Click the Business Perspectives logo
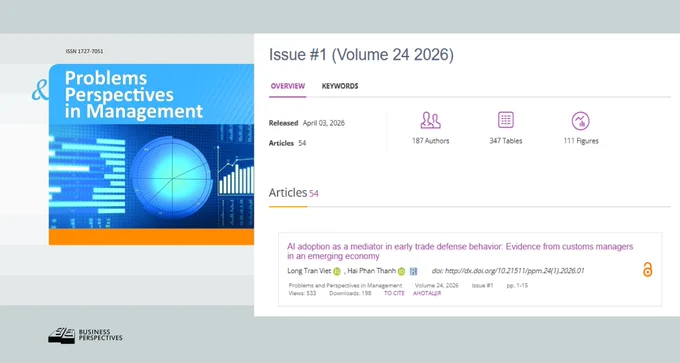 coord(85,335)
